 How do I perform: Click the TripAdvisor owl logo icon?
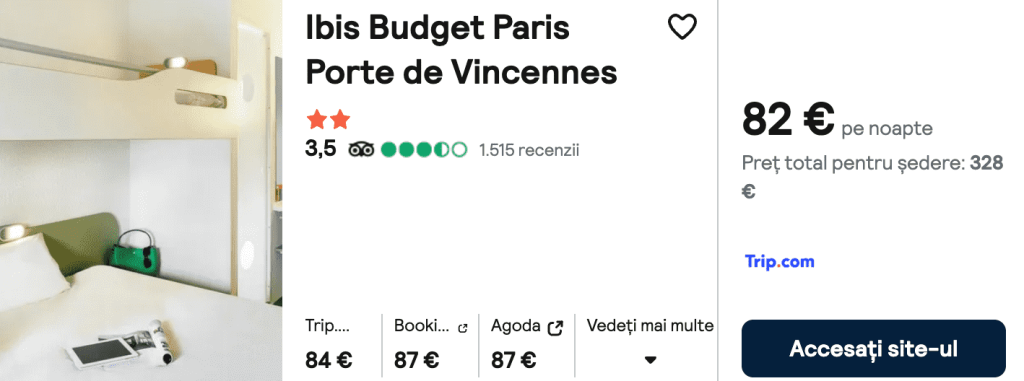click(x=361, y=150)
